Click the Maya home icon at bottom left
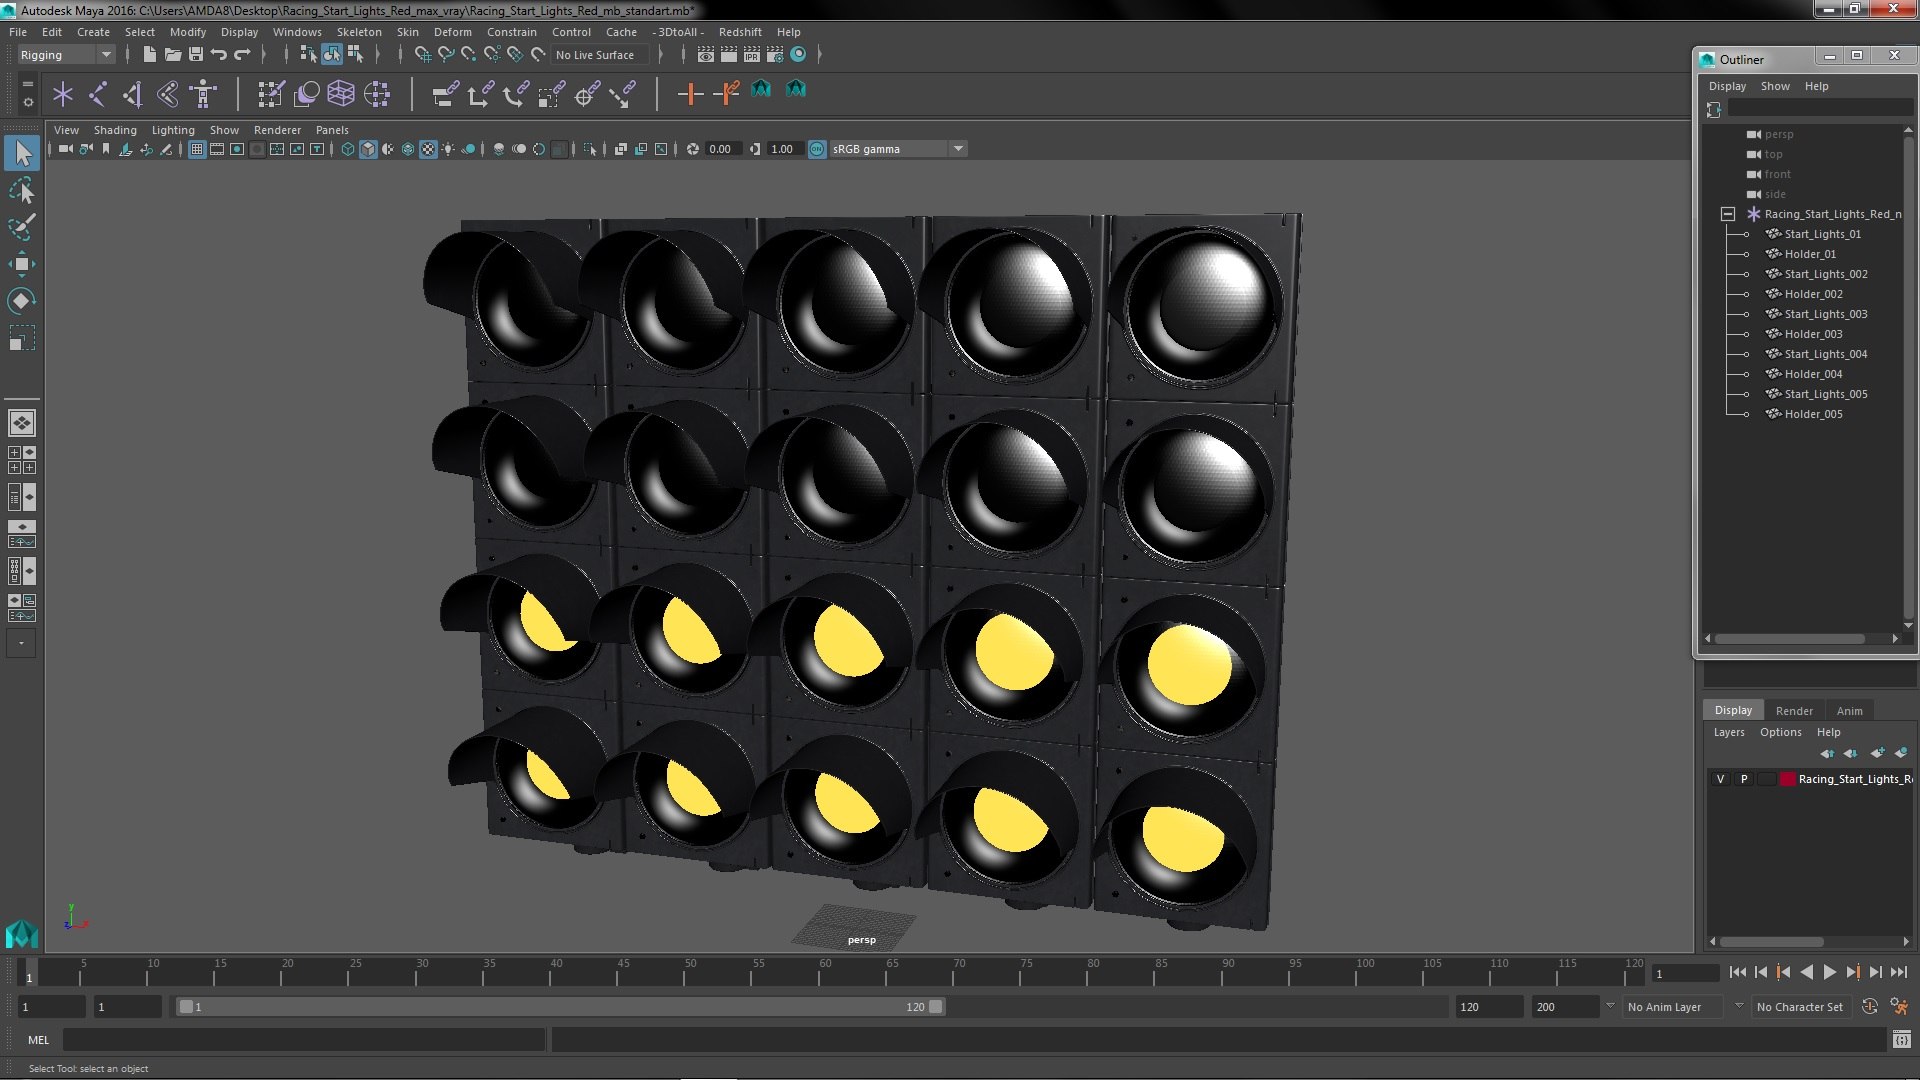Image resolution: width=1920 pixels, height=1080 pixels. coord(21,933)
